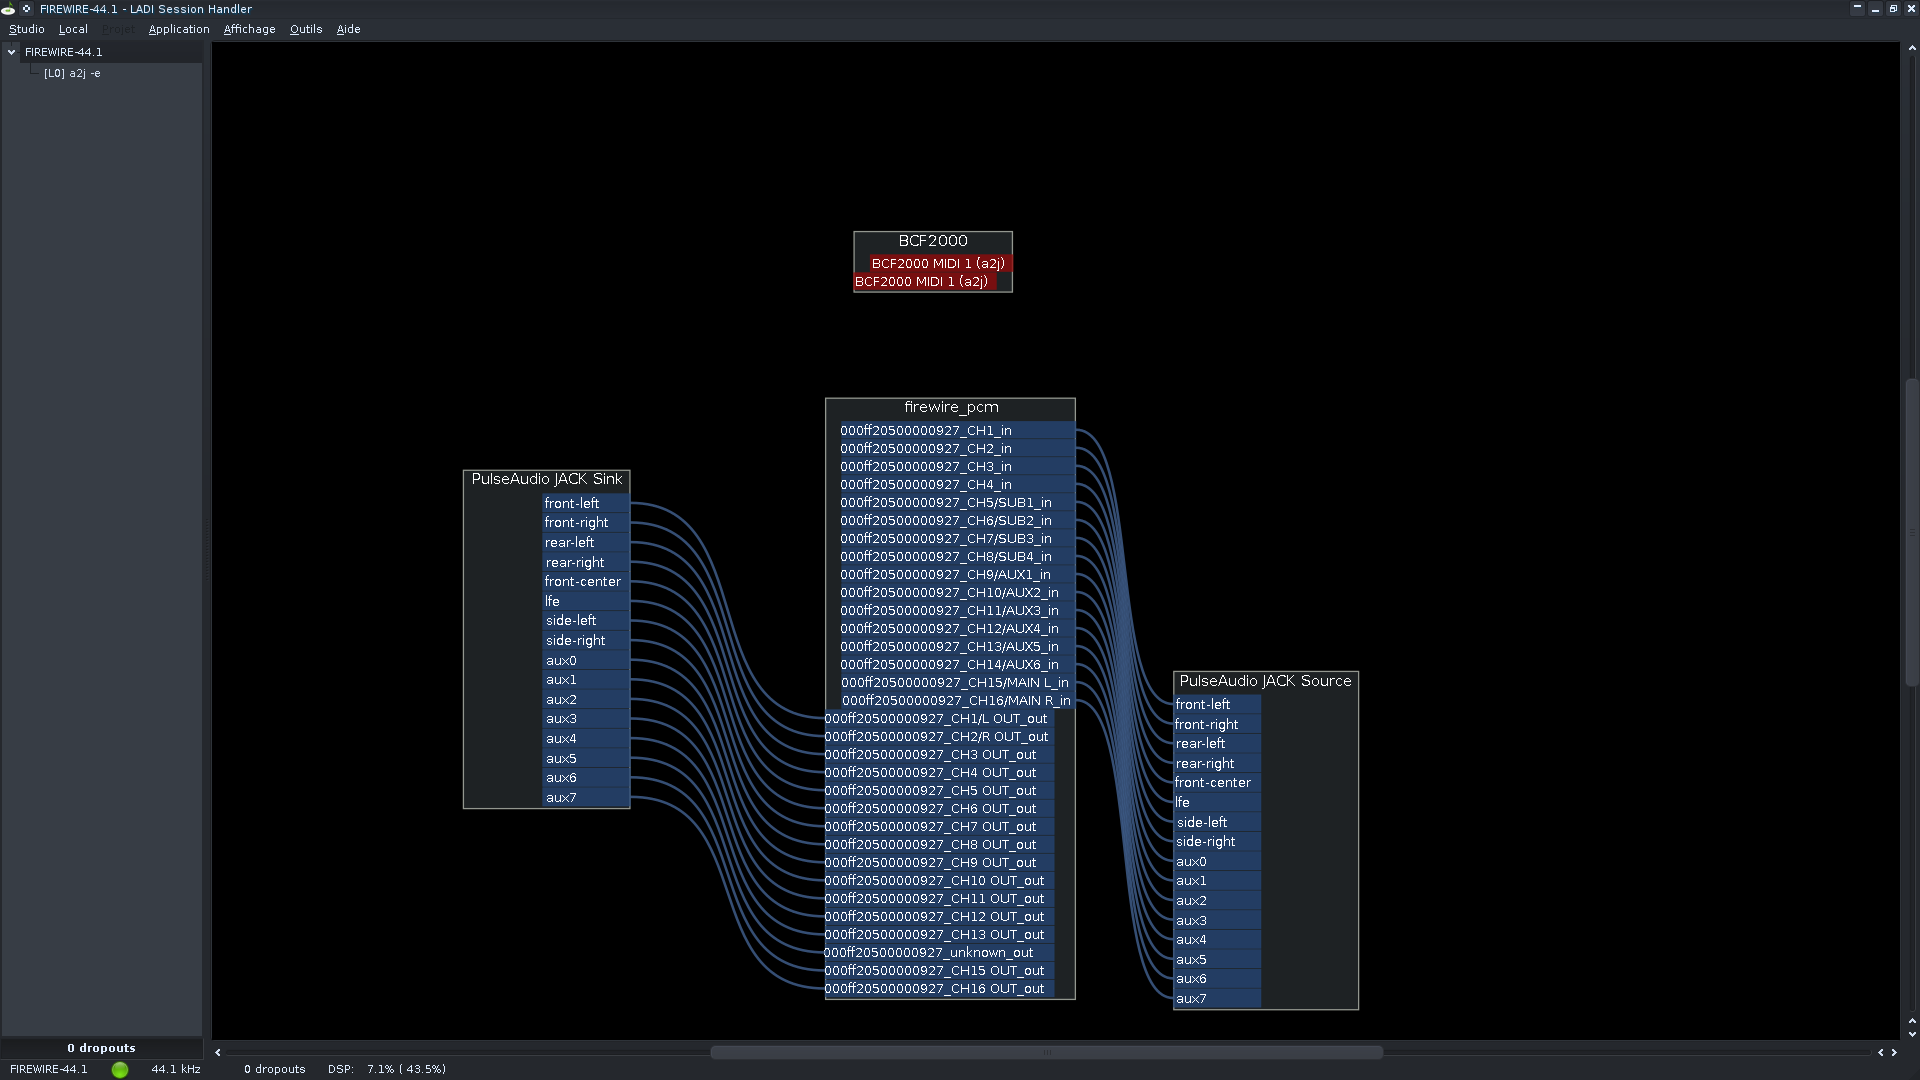Click the 0 dropouts button in sidebar
Image resolution: width=1920 pixels, height=1080 pixels.
coord(101,1048)
